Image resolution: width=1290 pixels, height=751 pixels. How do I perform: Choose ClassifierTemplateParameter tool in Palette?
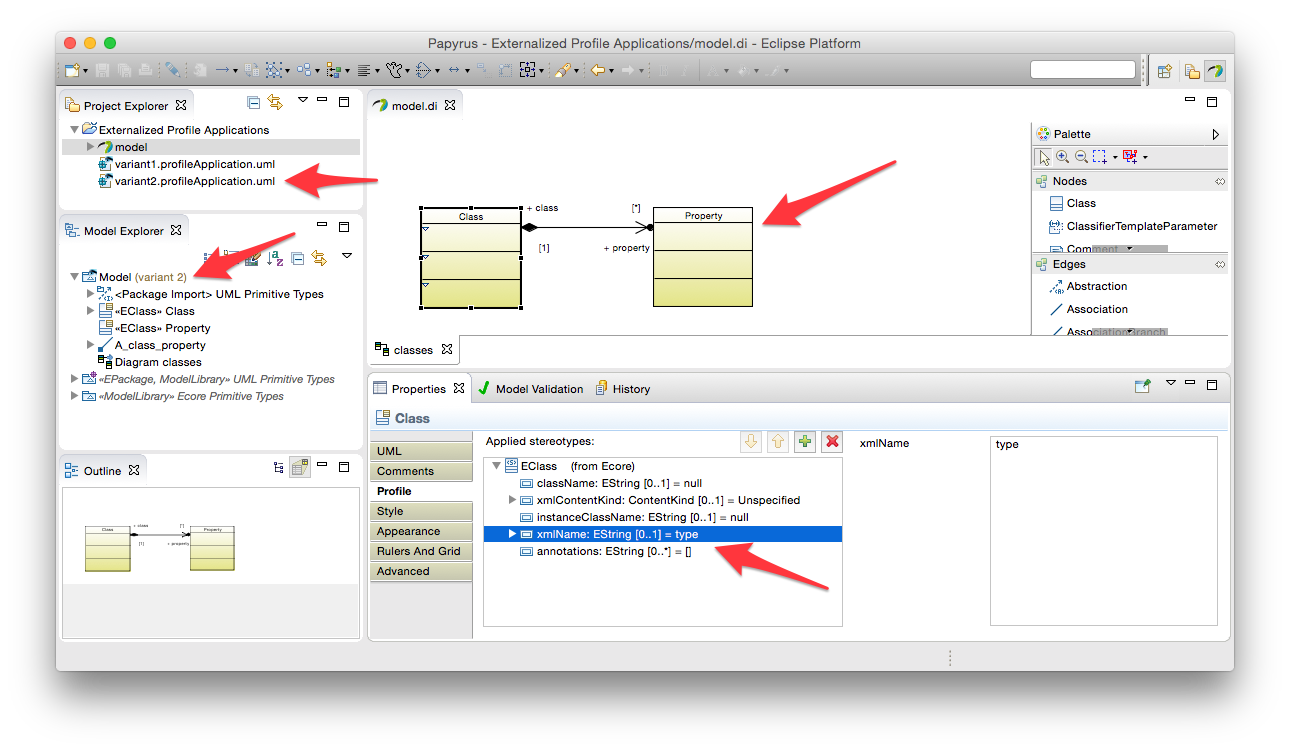[1133, 226]
